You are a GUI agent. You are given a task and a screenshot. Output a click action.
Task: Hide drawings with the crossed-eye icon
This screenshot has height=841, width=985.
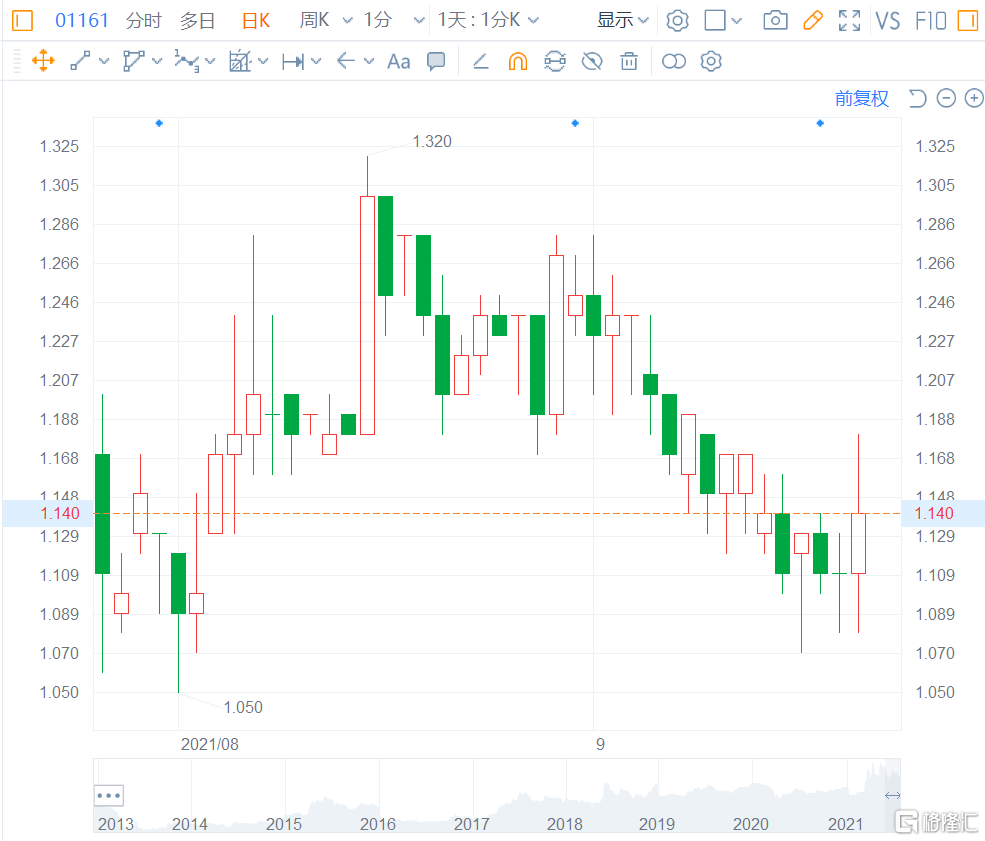pyautogui.click(x=592, y=62)
